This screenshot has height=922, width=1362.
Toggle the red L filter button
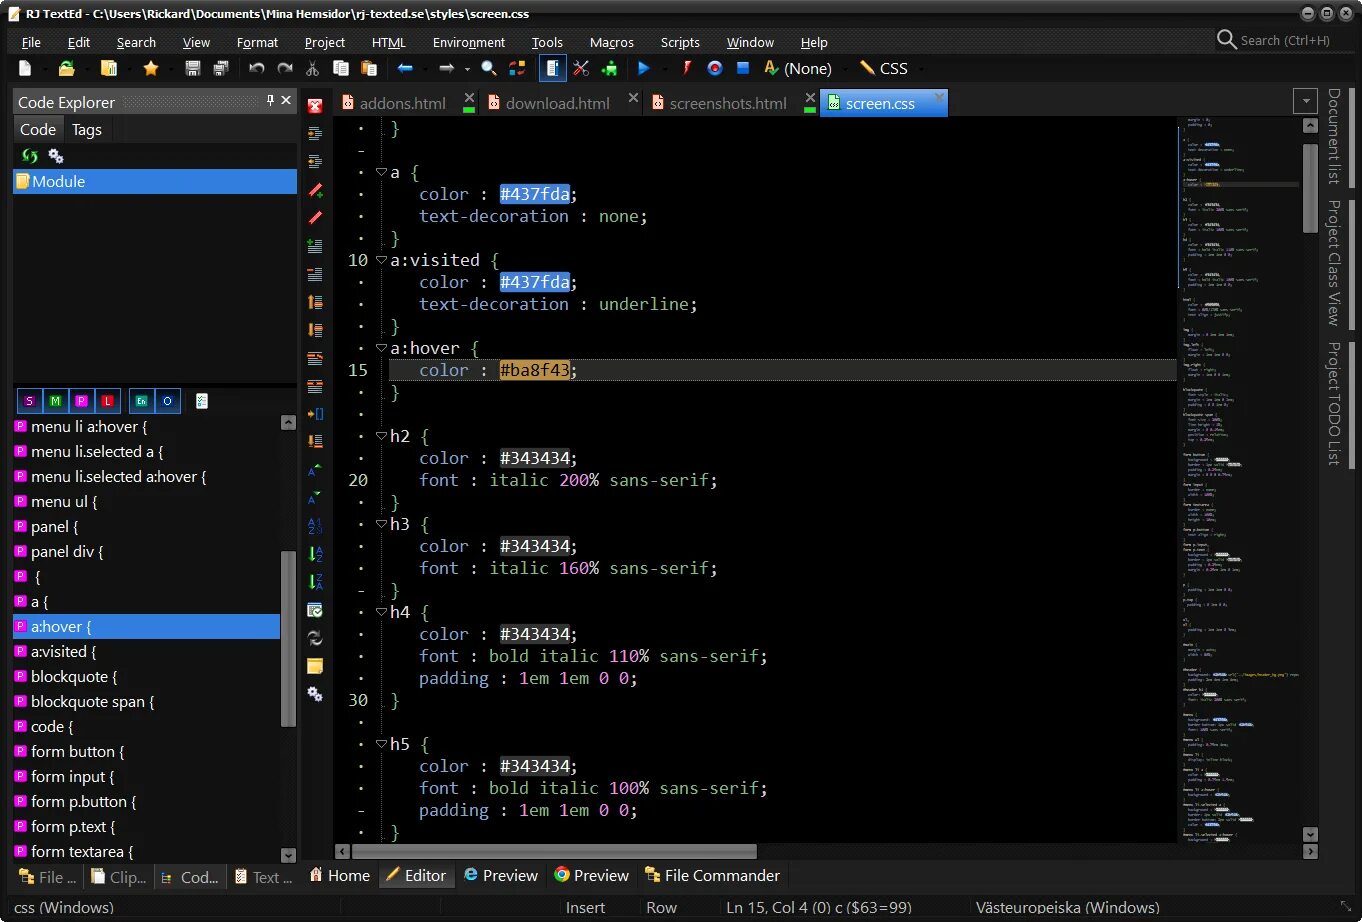[107, 401]
